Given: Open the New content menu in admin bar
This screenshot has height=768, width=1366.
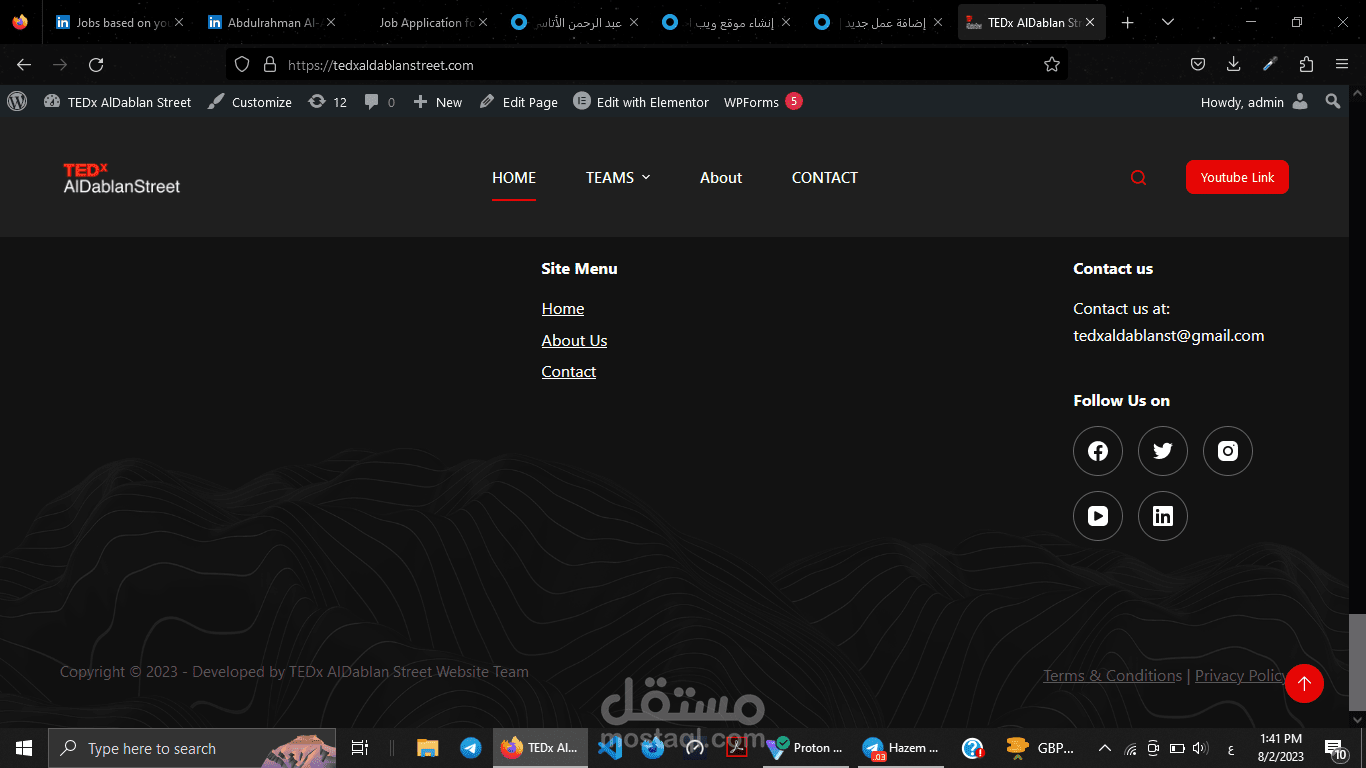Looking at the screenshot, I should [438, 102].
